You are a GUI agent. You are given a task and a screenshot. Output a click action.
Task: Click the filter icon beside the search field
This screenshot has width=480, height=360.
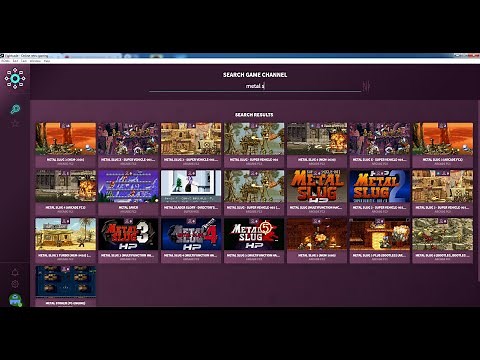pyautogui.click(x=366, y=86)
